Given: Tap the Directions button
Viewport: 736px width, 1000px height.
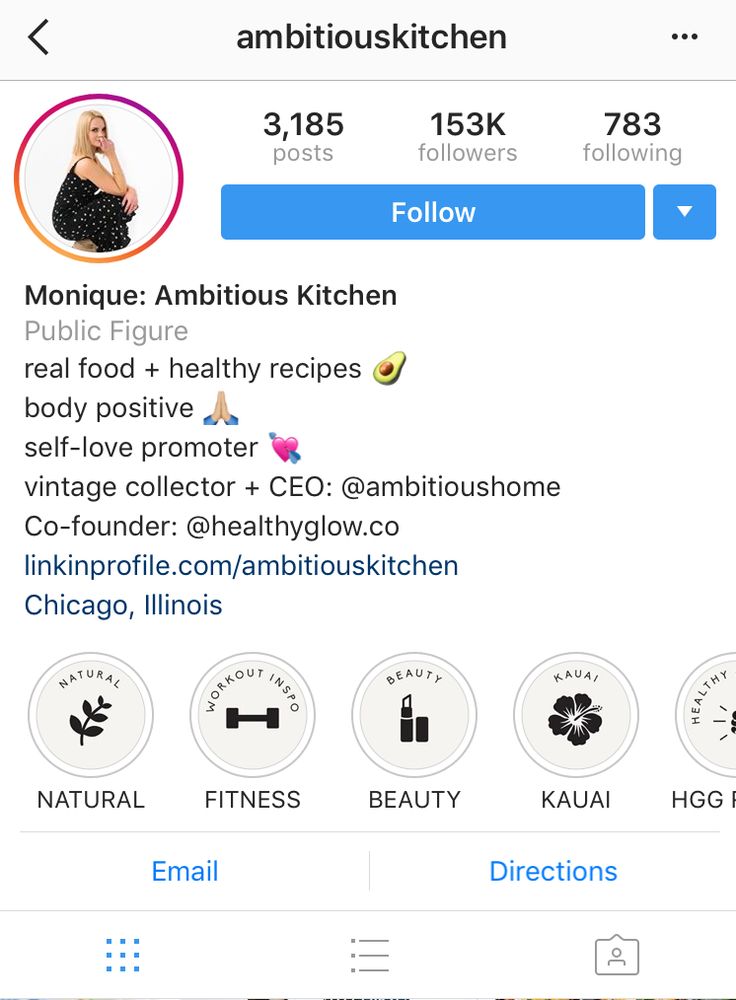Looking at the screenshot, I should click(553, 871).
